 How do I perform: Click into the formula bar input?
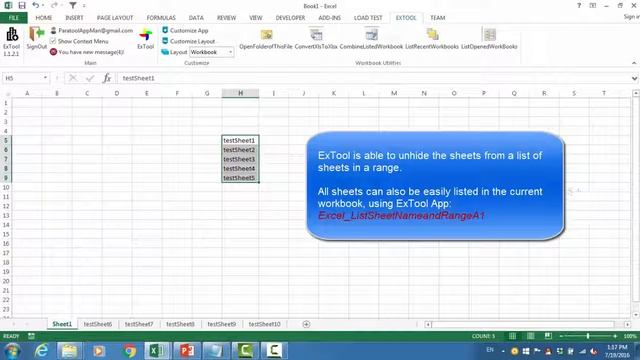point(373,78)
